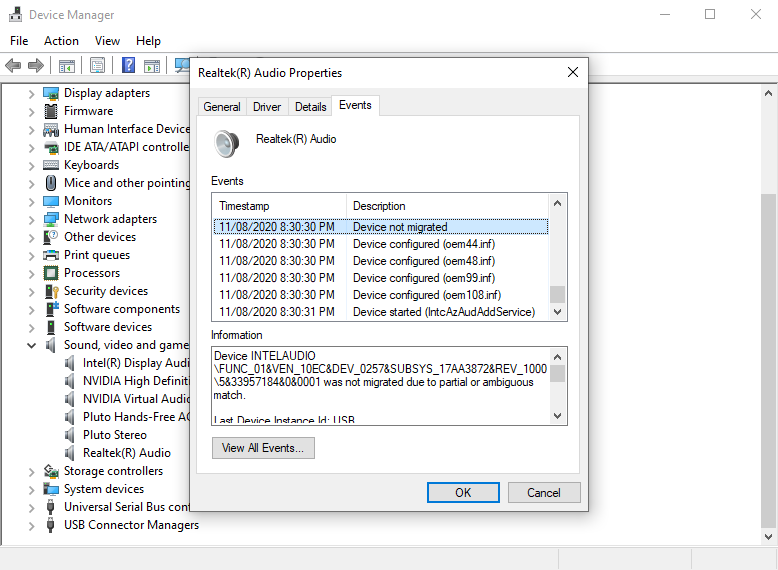Expand the Storage controllers node
The image size is (778, 570).
coord(31,472)
